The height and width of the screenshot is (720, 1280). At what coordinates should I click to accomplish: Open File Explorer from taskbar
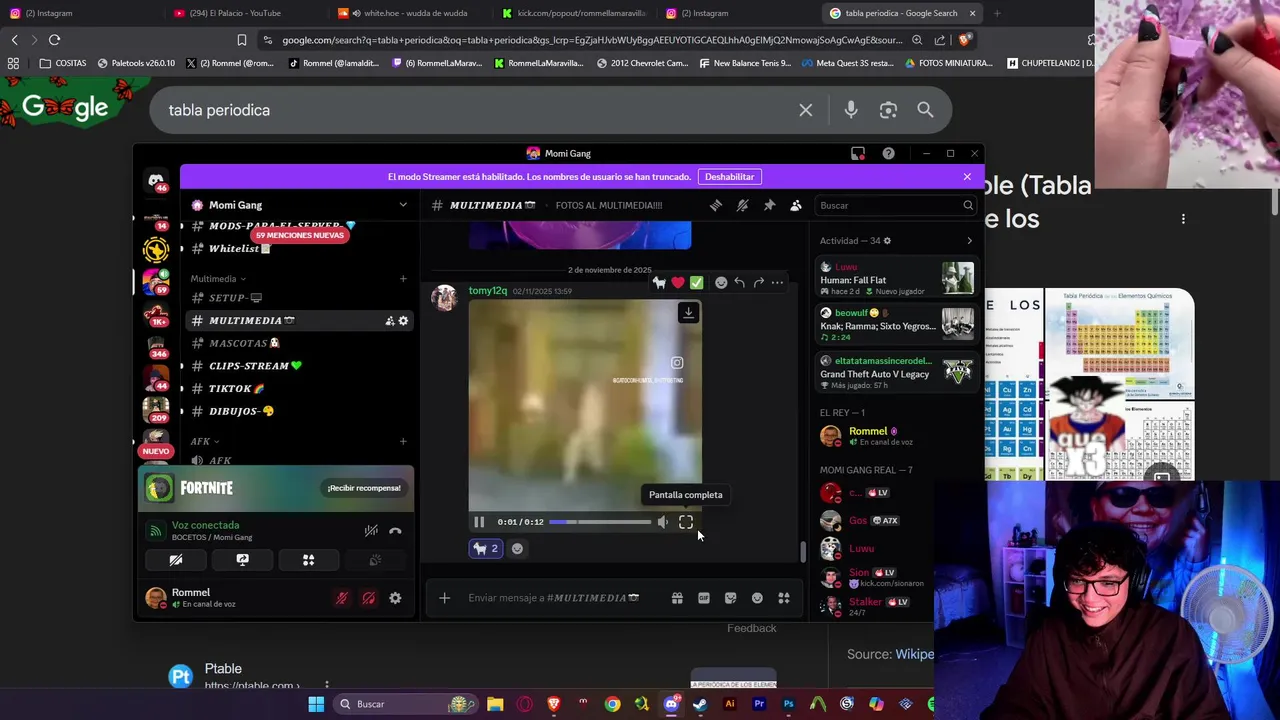pyautogui.click(x=495, y=704)
